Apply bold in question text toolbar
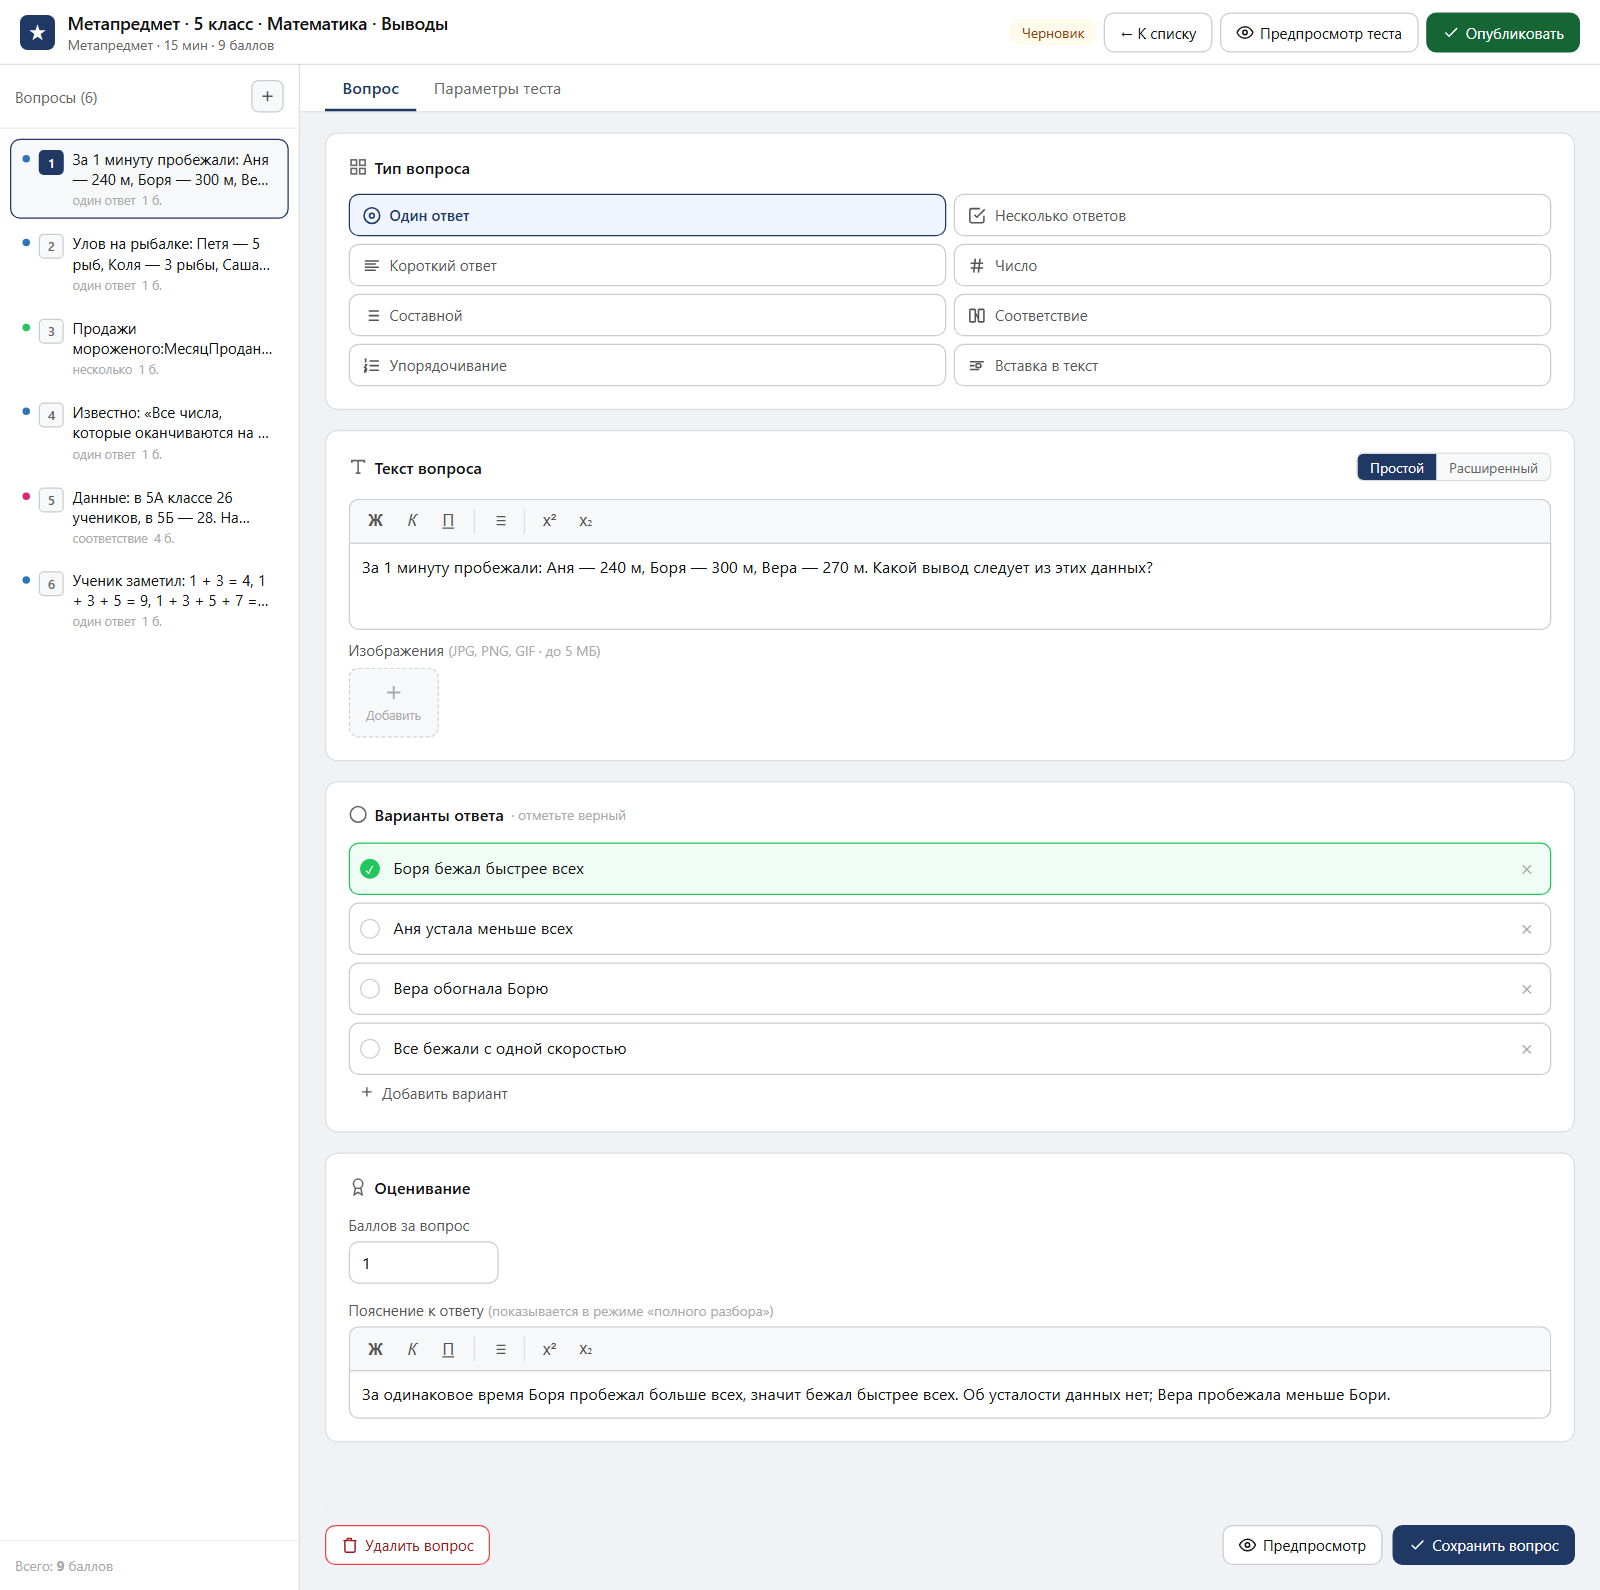 376,521
